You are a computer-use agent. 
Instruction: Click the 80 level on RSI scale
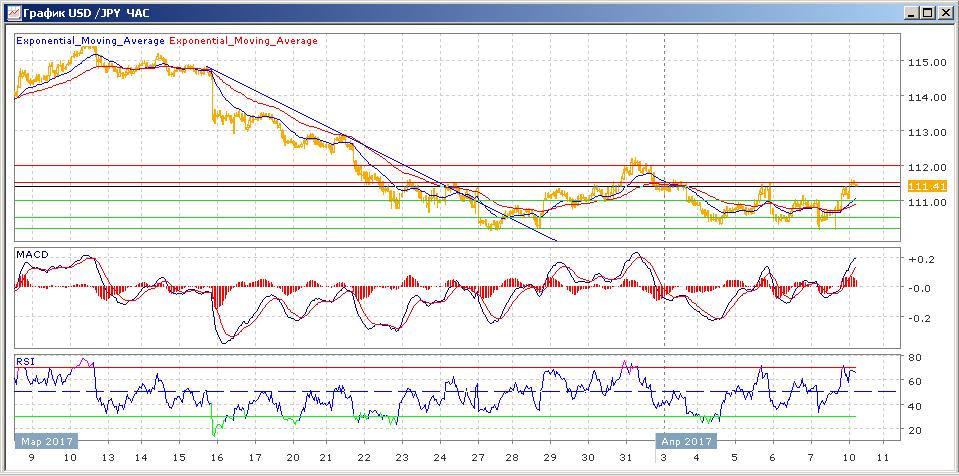[914, 357]
